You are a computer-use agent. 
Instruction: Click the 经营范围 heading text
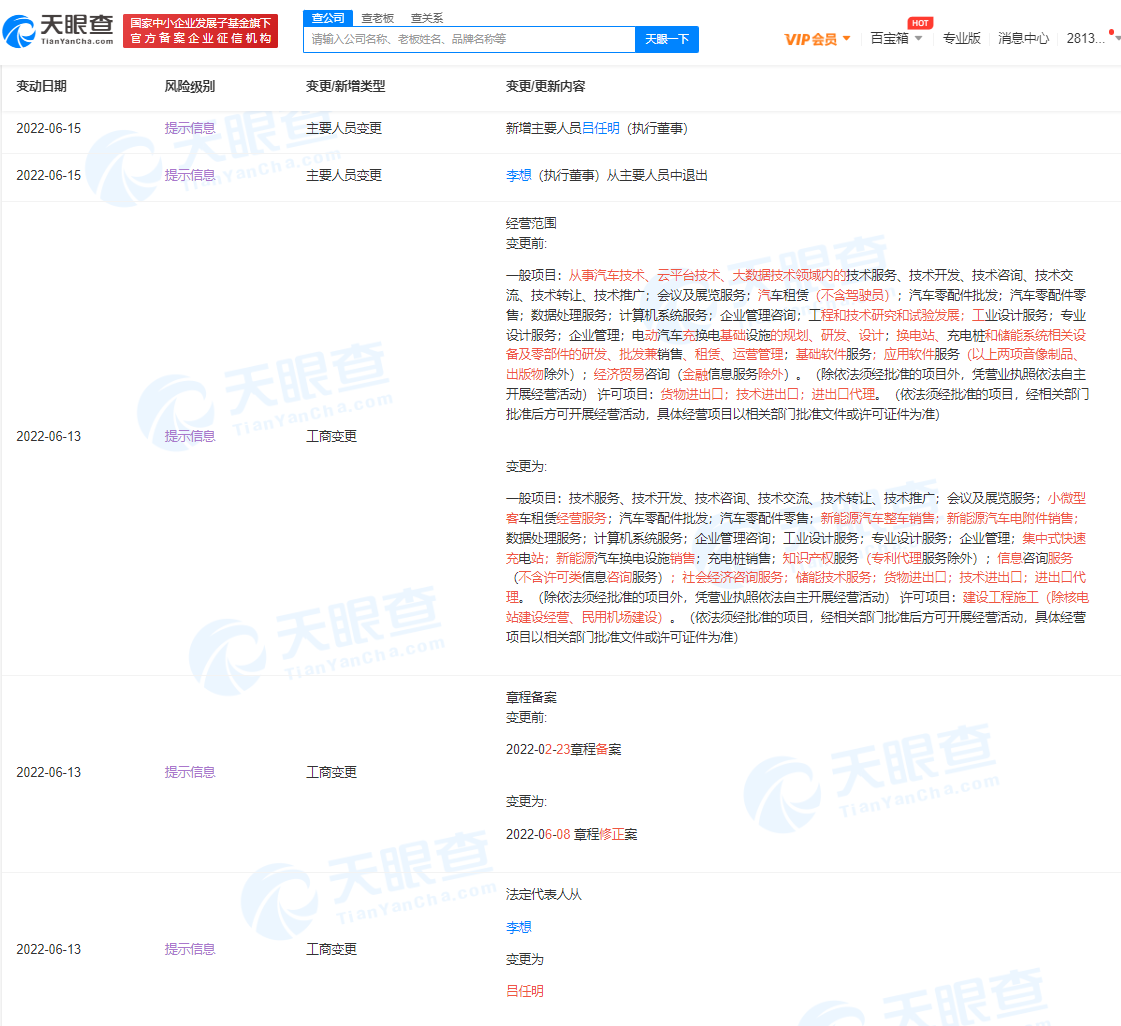point(531,223)
